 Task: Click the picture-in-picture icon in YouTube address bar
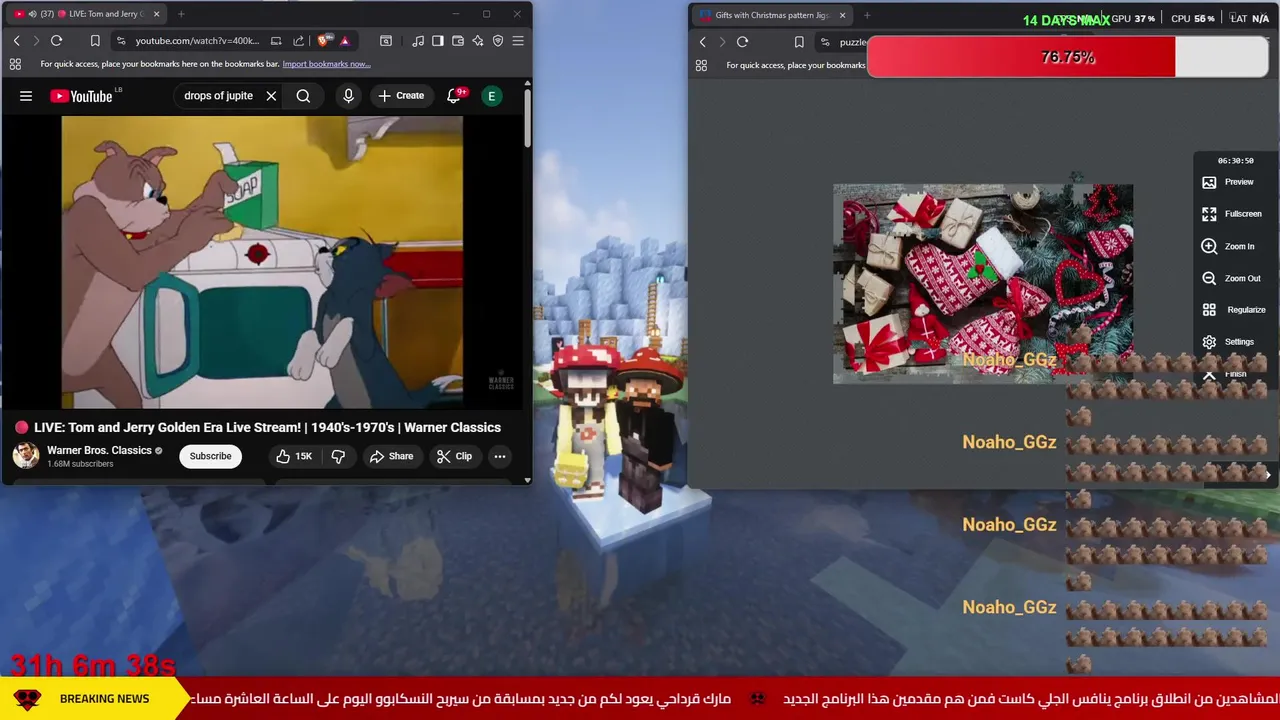[x=276, y=41]
